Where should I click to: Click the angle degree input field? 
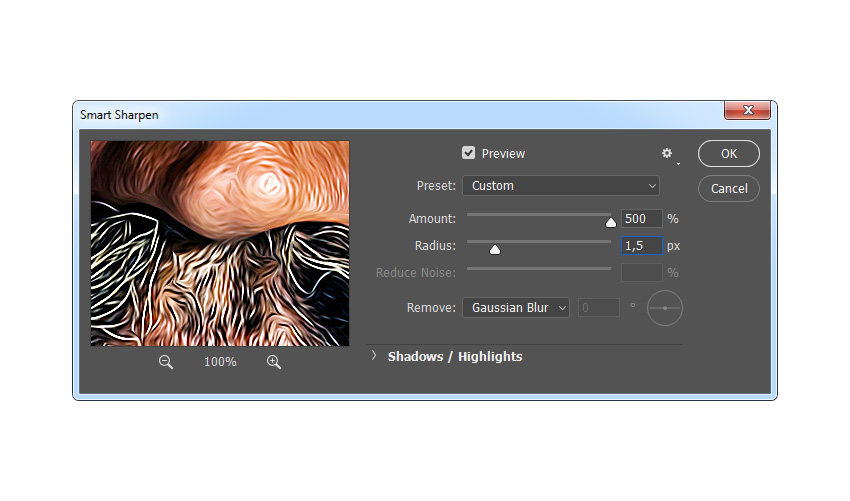coord(598,307)
